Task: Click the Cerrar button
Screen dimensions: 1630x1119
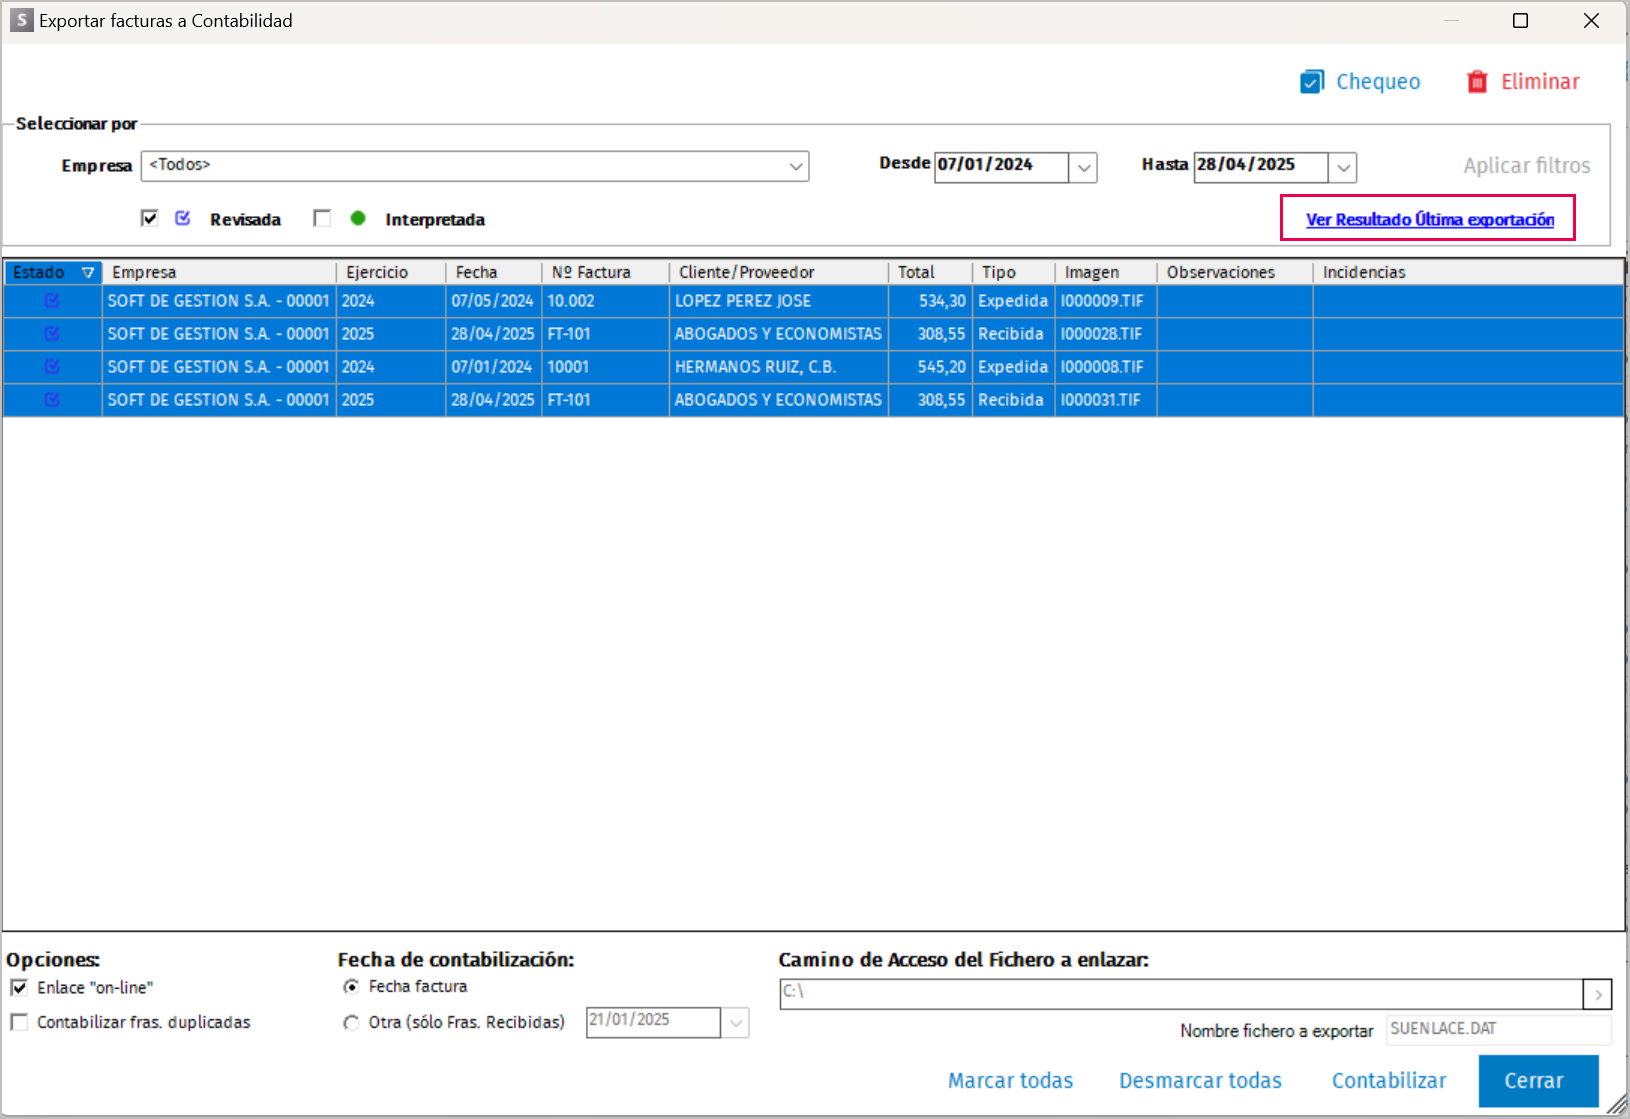Action: 1538,1081
